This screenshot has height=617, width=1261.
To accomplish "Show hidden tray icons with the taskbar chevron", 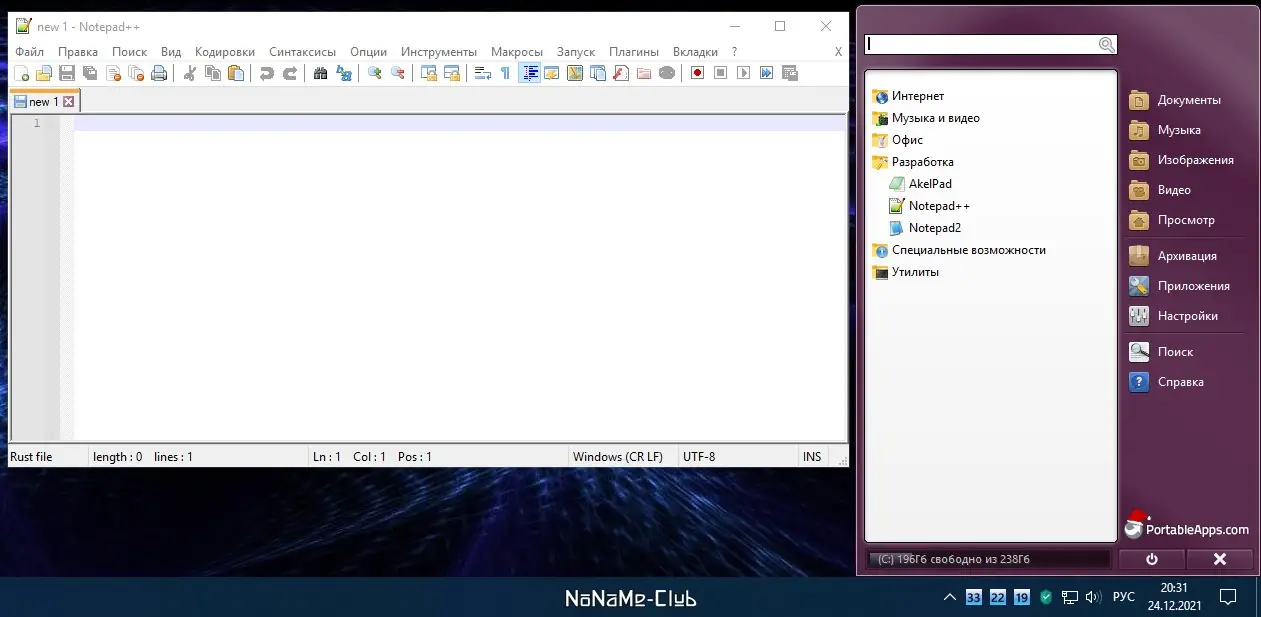I will (949, 598).
